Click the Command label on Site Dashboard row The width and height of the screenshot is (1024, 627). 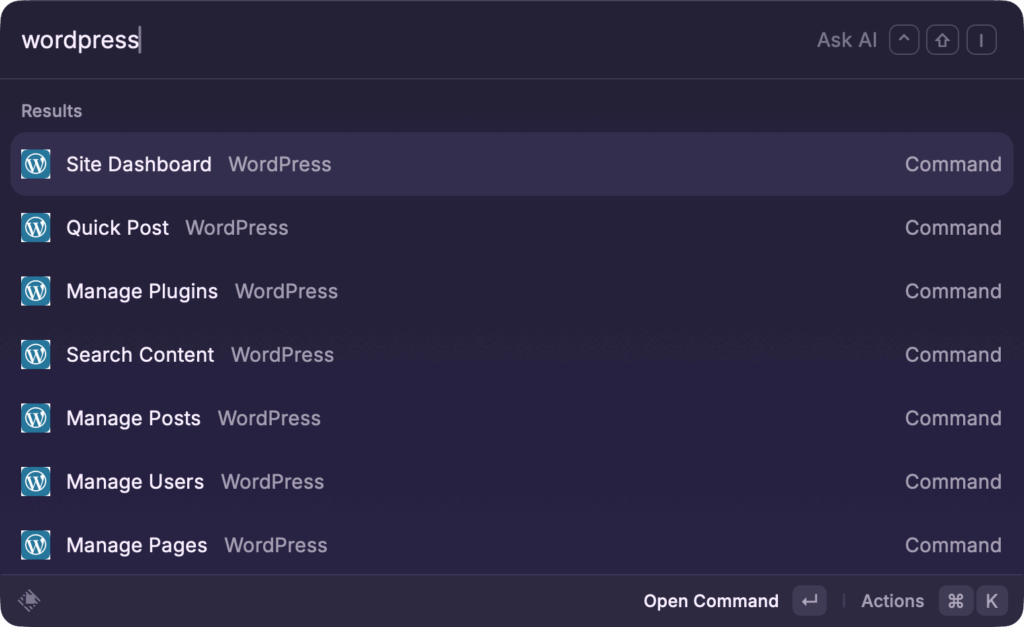pyautogui.click(x=953, y=164)
